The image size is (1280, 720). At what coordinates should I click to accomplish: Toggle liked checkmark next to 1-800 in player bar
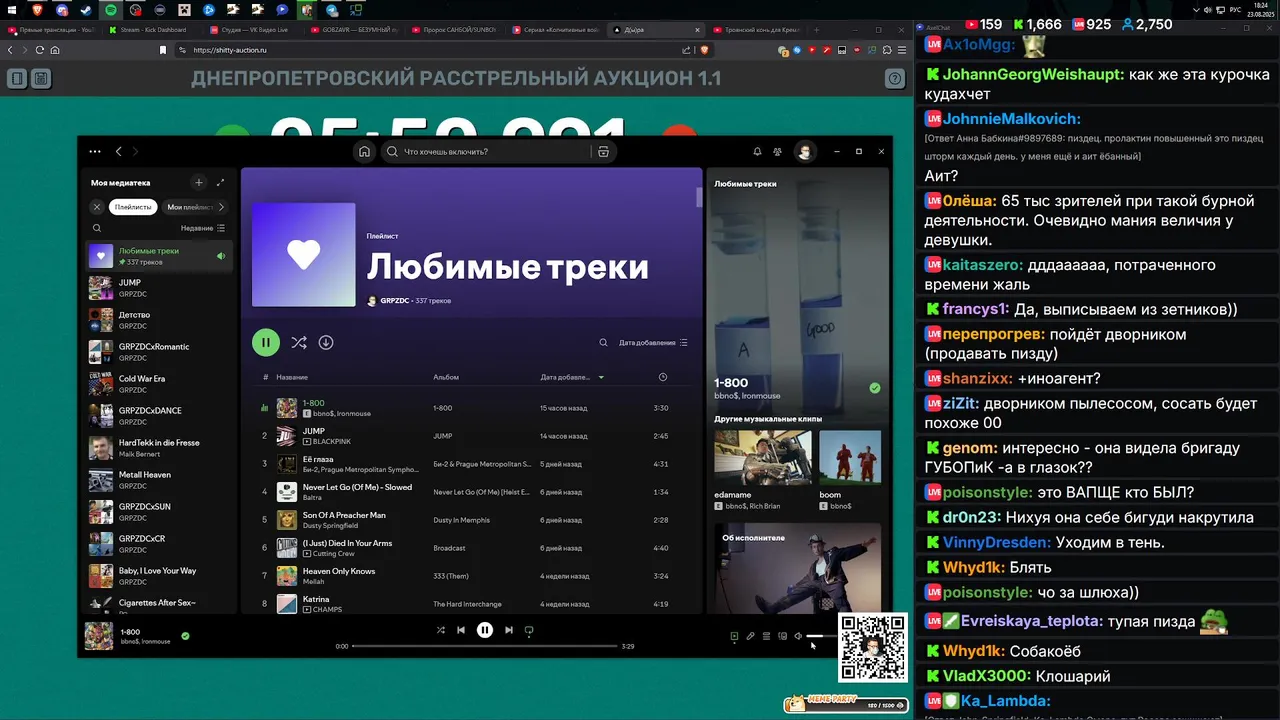pyautogui.click(x=185, y=636)
